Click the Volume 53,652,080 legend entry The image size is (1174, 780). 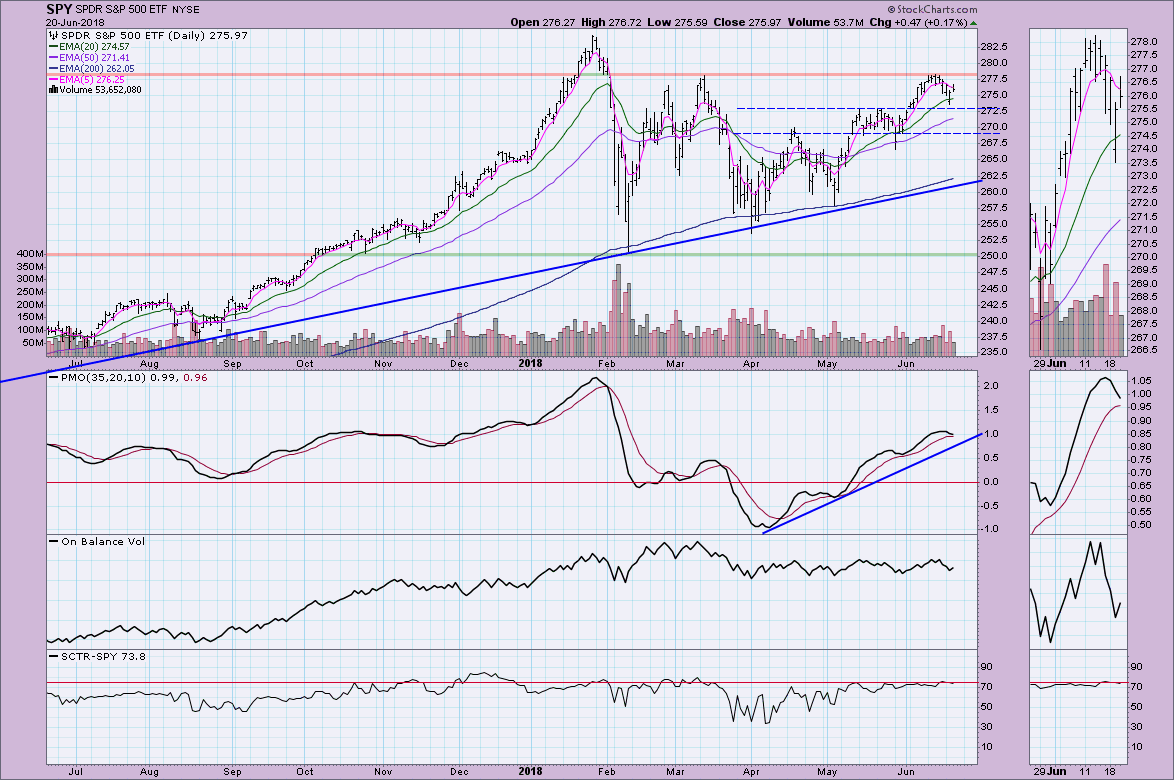pos(100,90)
